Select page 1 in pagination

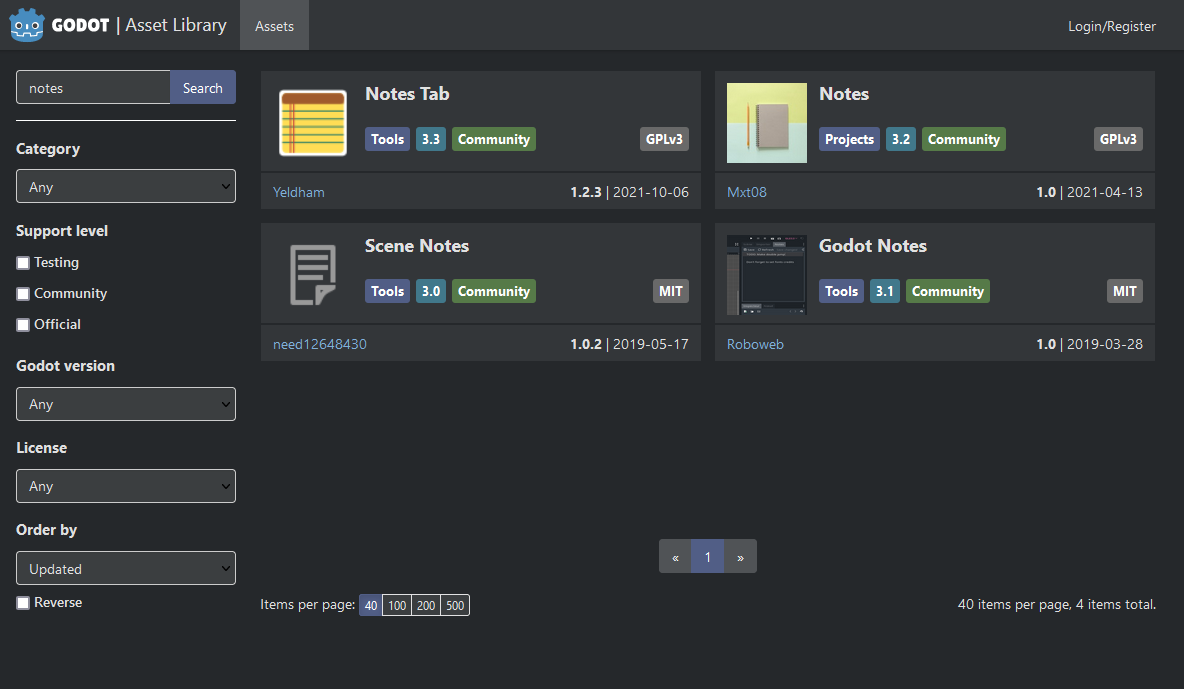[708, 557]
